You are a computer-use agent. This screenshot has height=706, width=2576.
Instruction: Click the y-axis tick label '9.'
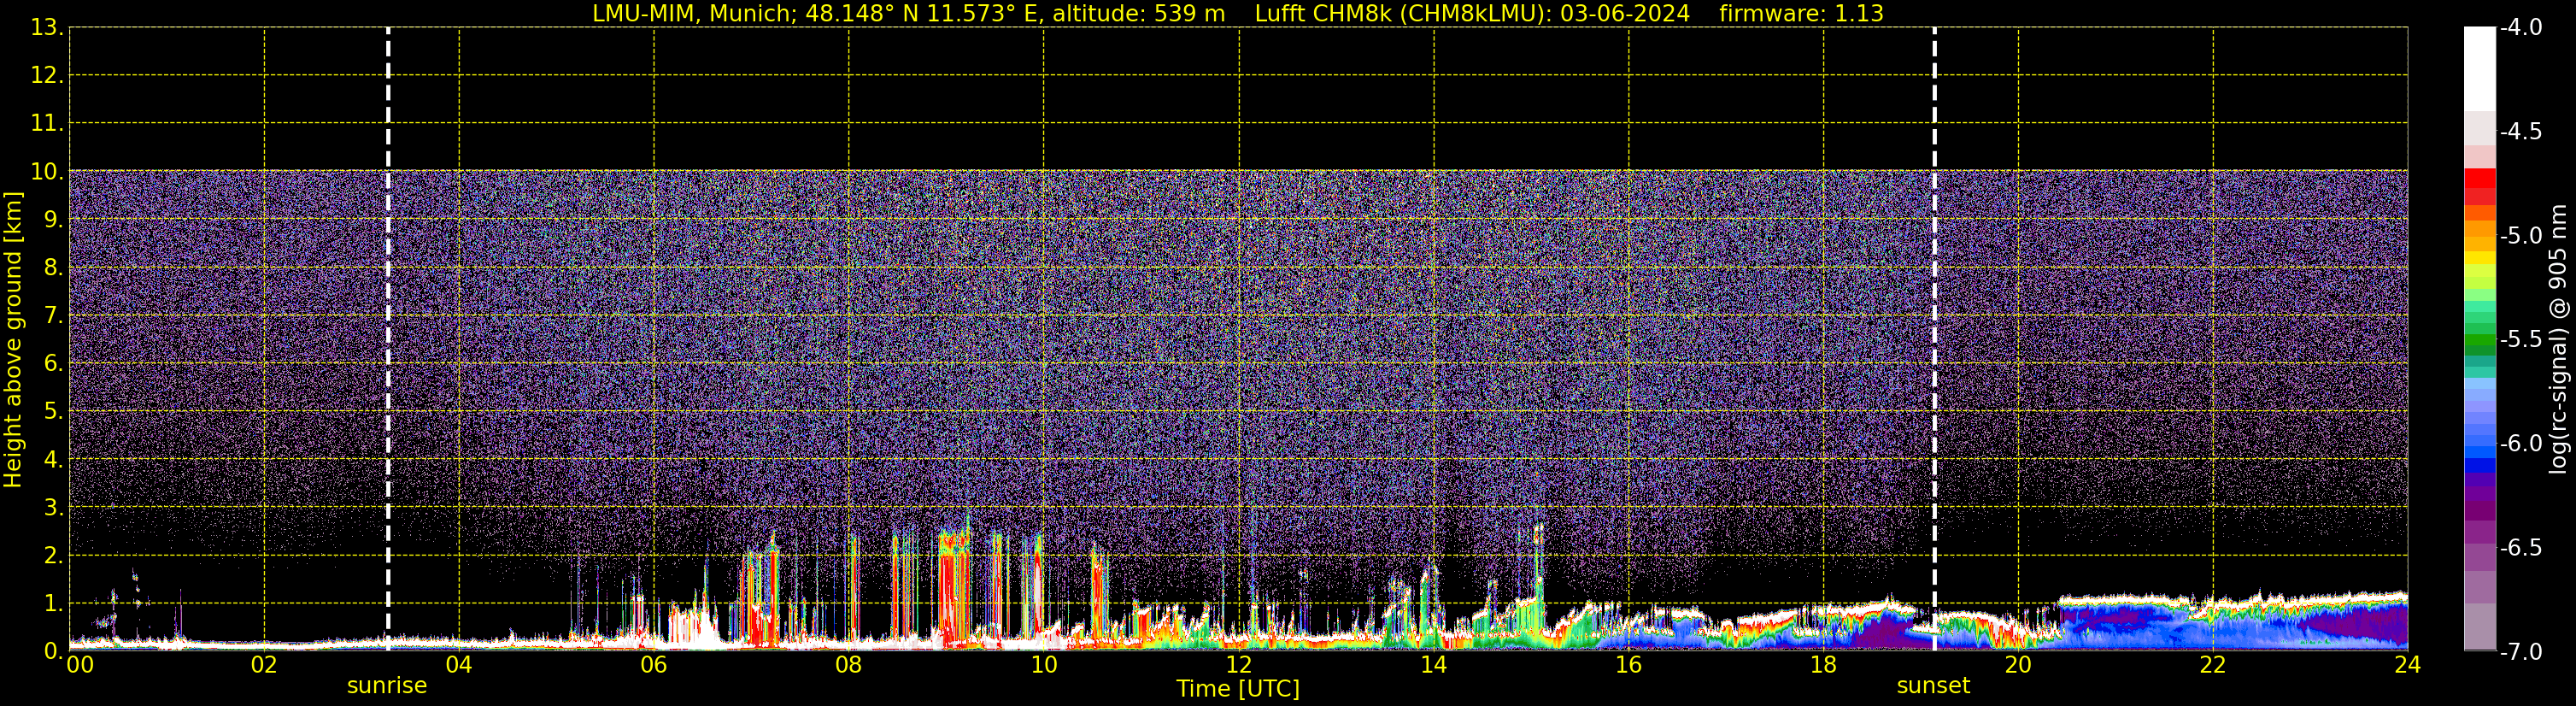point(53,220)
